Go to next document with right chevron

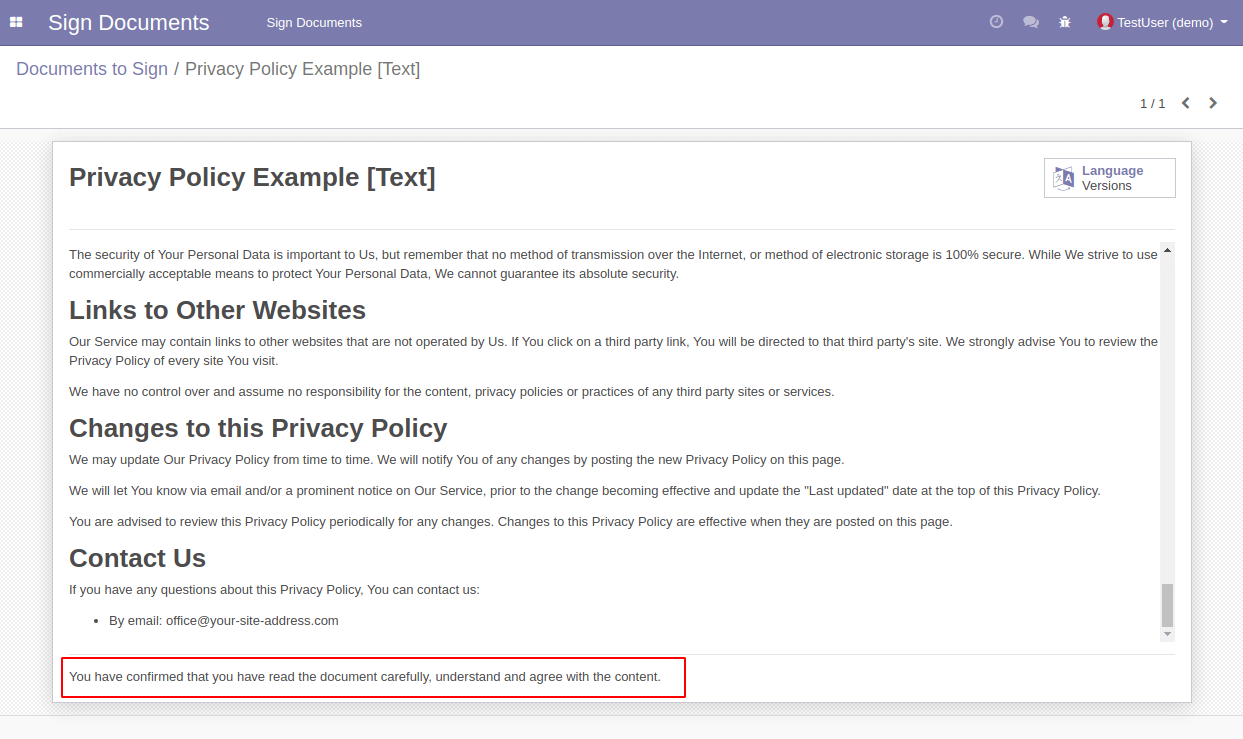click(1213, 103)
